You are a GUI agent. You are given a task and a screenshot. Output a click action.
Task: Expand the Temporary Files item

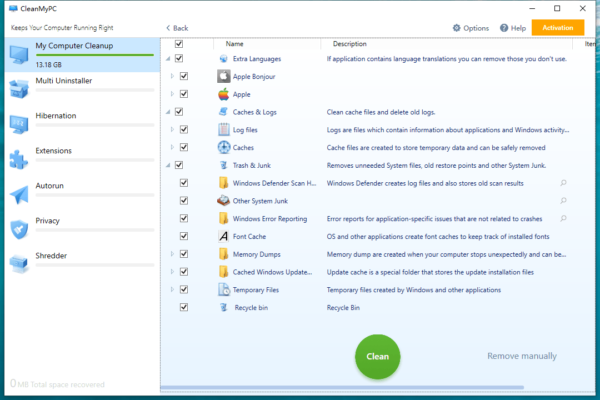[x=172, y=289]
